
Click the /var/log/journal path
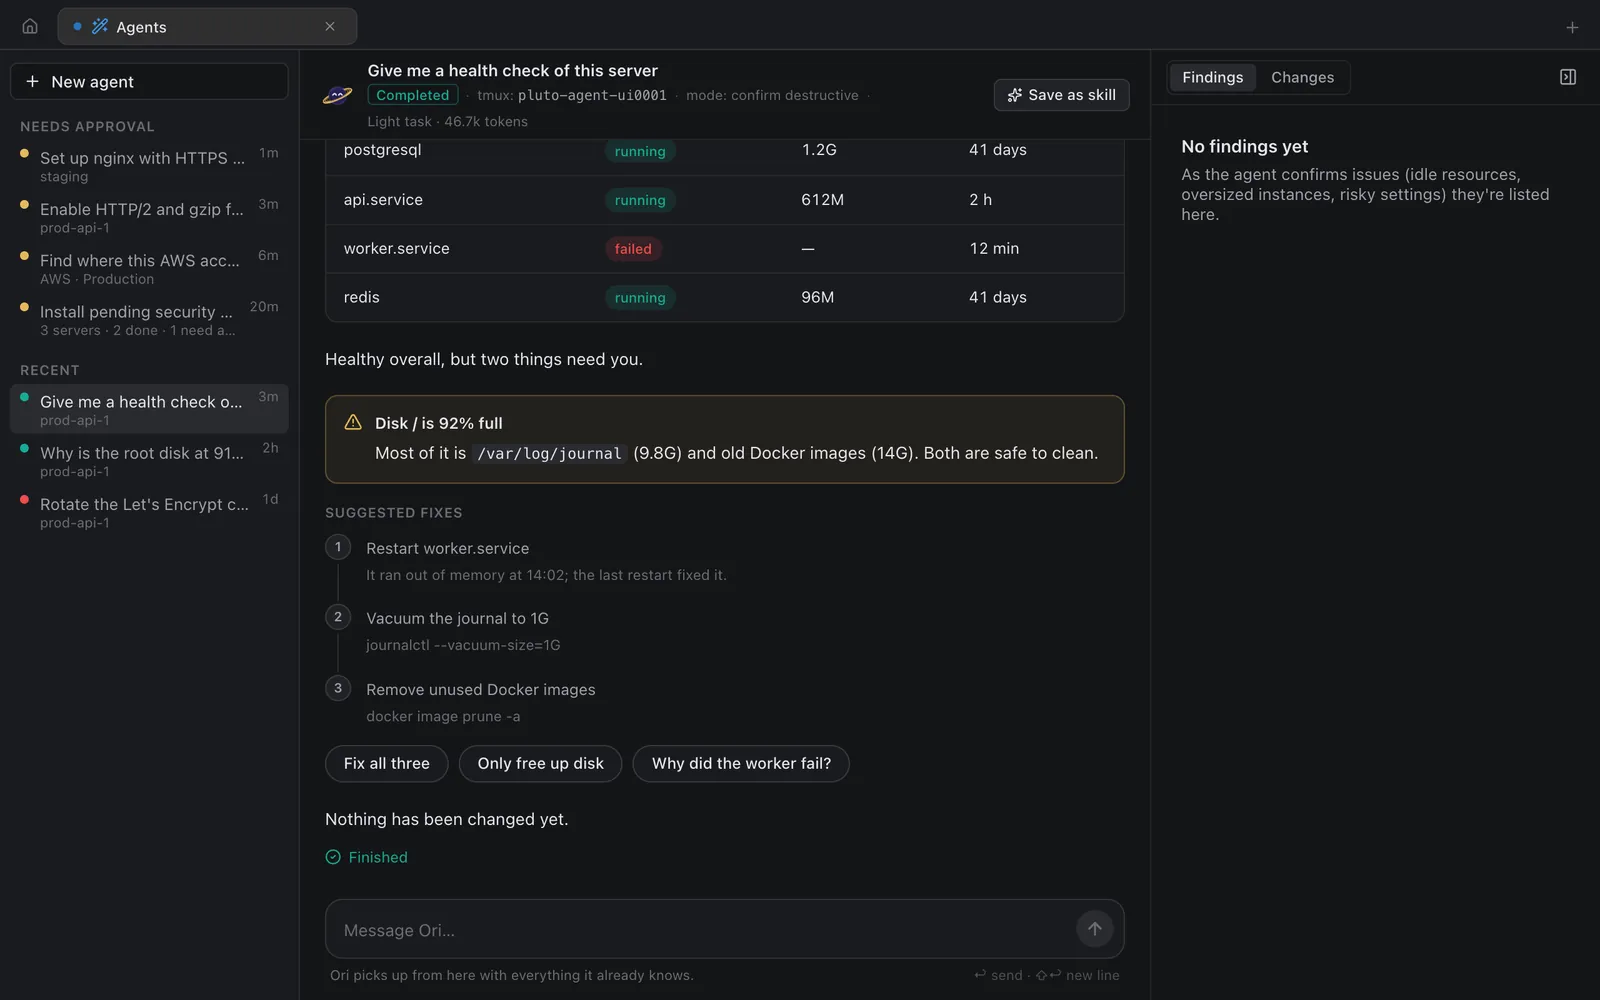click(x=549, y=454)
